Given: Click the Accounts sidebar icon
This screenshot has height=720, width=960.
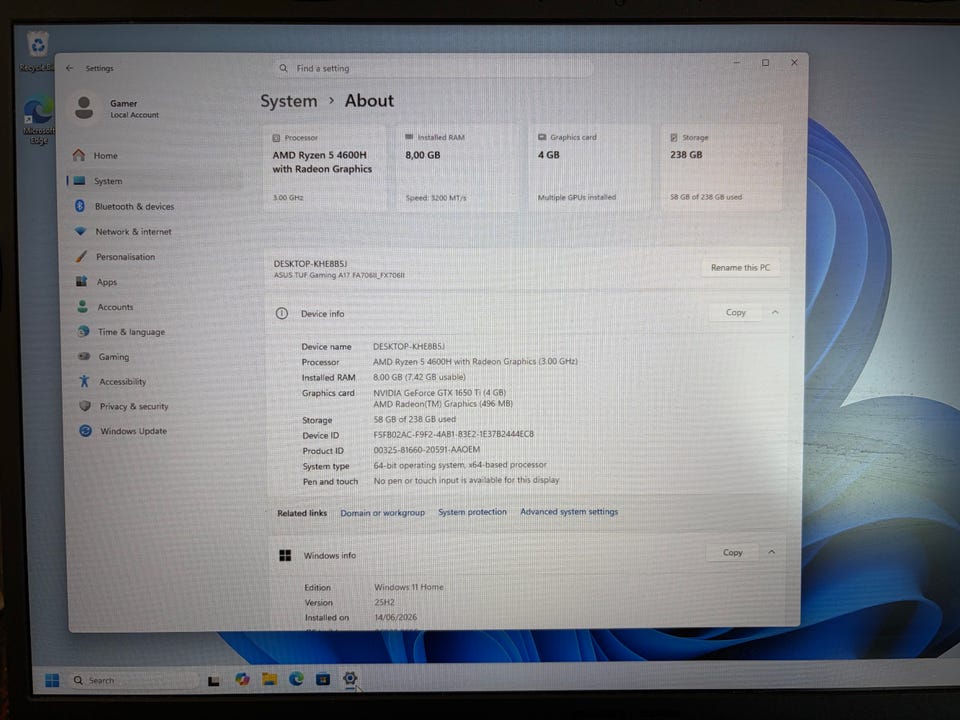Looking at the screenshot, I should [x=83, y=306].
